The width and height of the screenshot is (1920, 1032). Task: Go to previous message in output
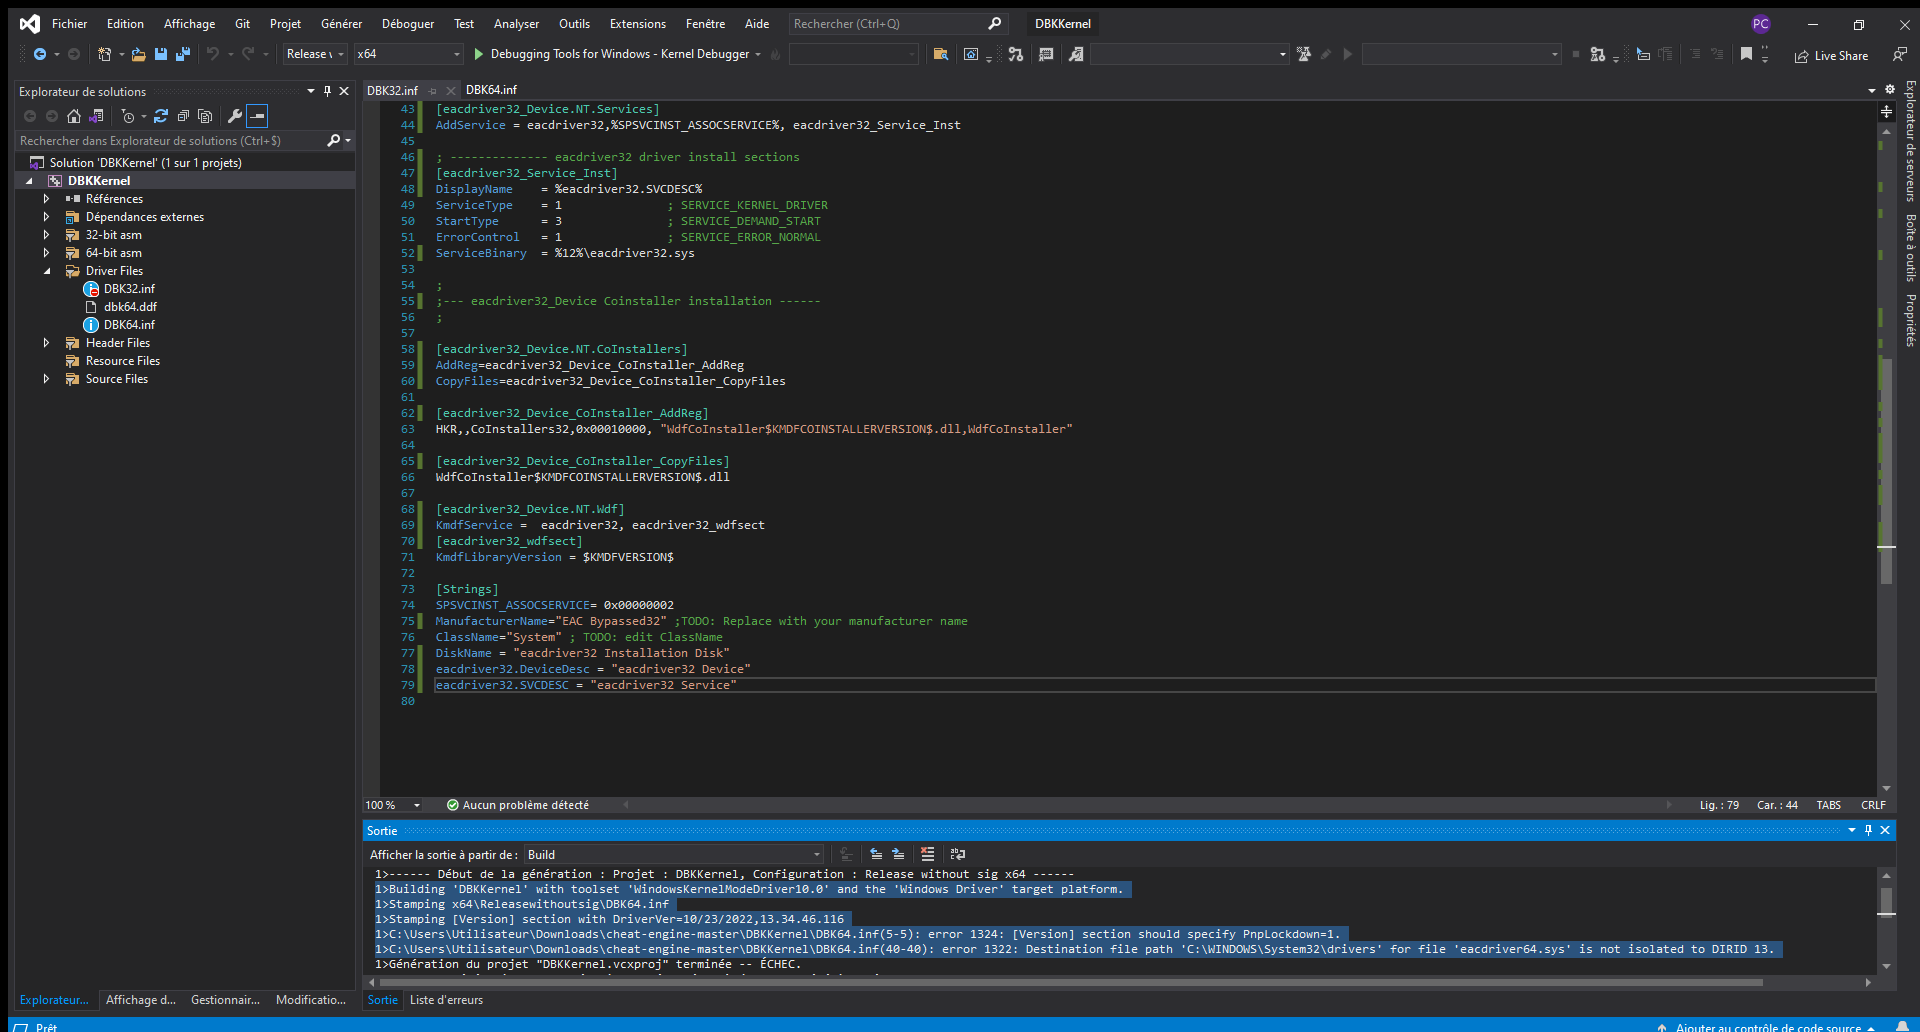[876, 854]
